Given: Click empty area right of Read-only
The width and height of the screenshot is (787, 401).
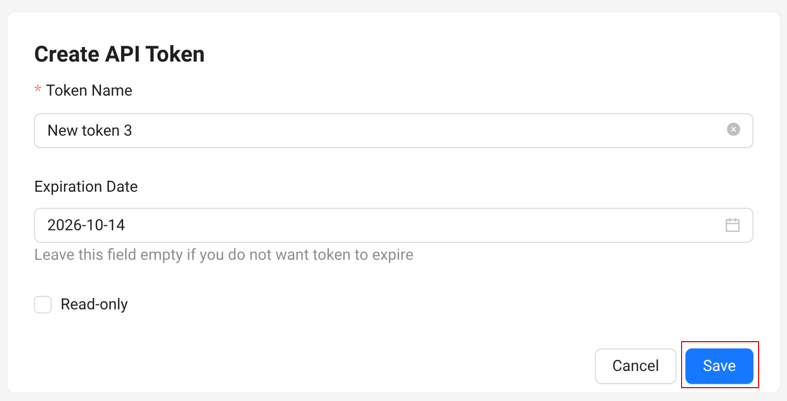Looking at the screenshot, I should pyautogui.click(x=400, y=304).
